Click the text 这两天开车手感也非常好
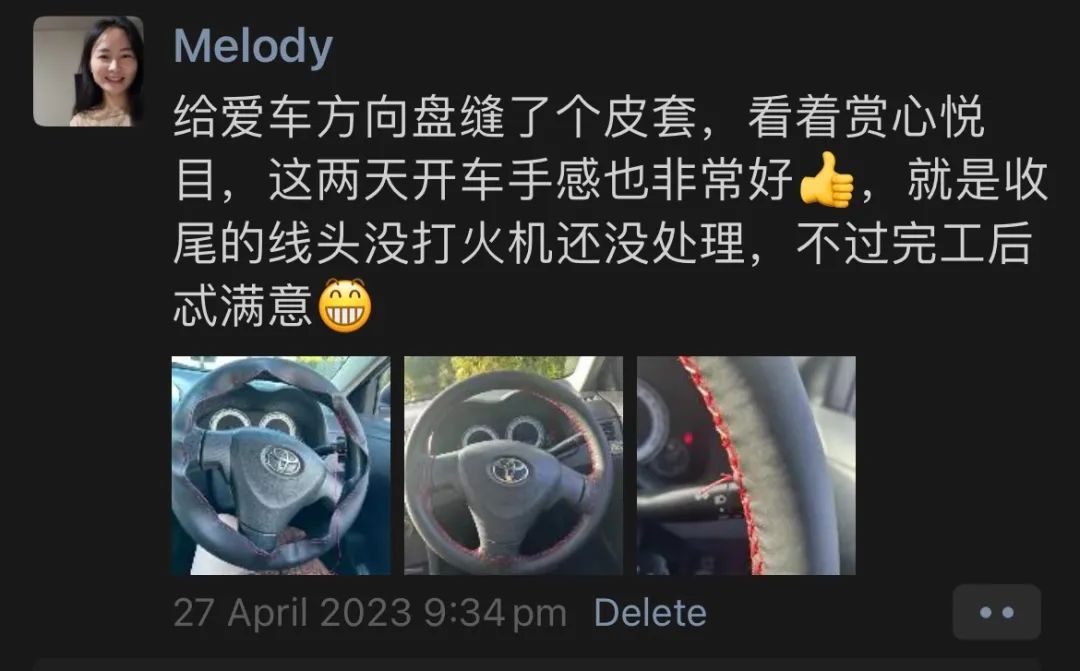This screenshot has height=671, width=1080. click(530, 180)
